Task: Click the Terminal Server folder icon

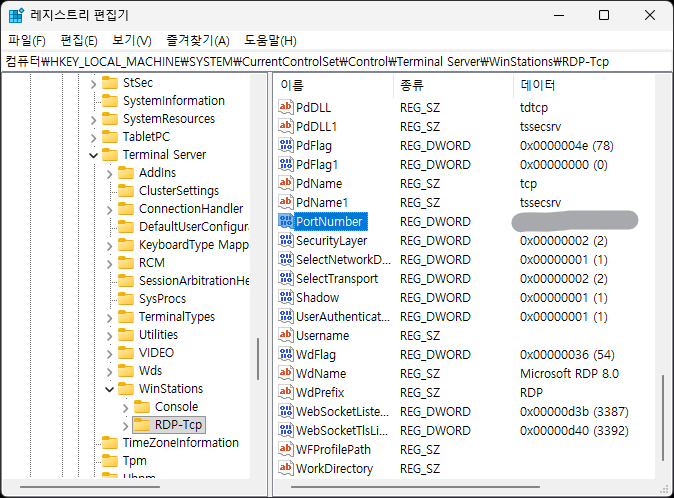Action: 109,155
